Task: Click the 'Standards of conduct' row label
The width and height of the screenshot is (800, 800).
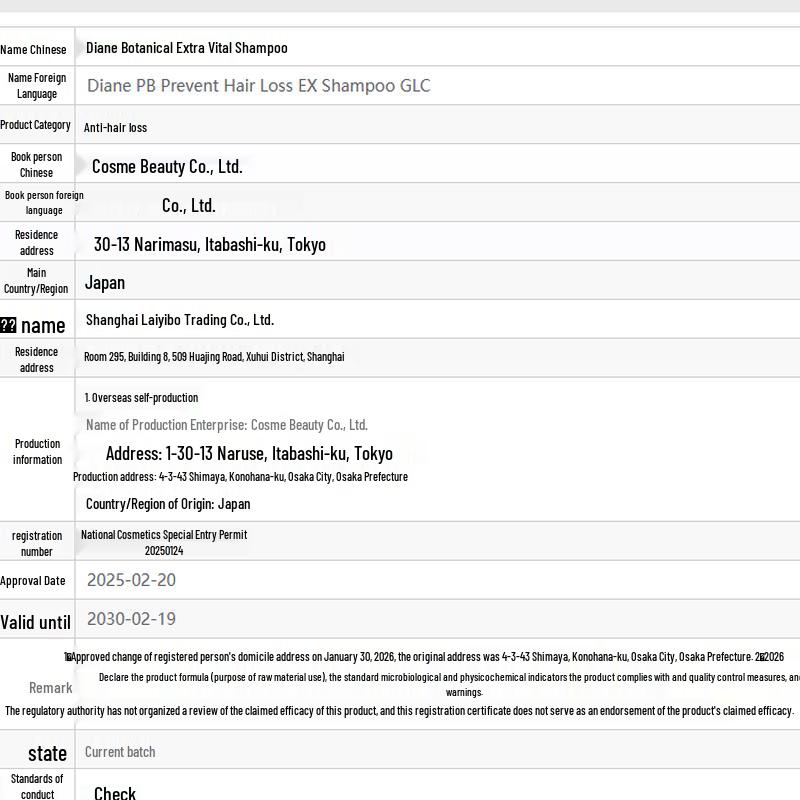Action: 37,786
